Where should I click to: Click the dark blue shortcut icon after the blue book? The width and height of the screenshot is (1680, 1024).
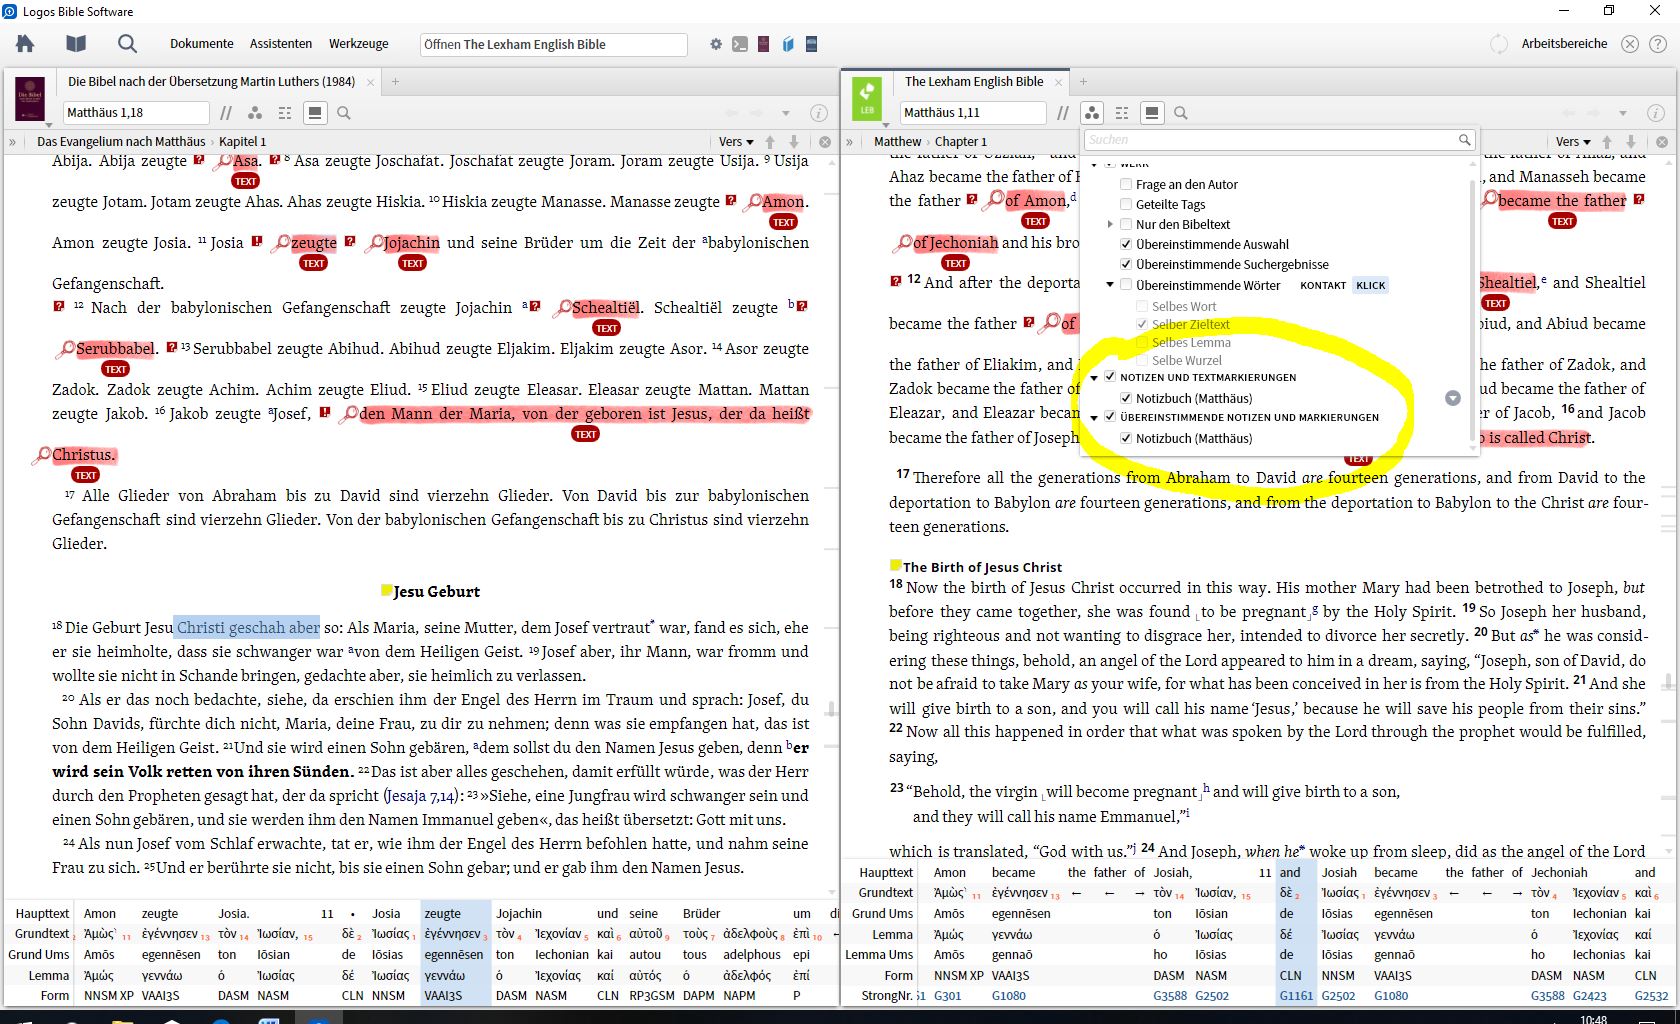811,44
